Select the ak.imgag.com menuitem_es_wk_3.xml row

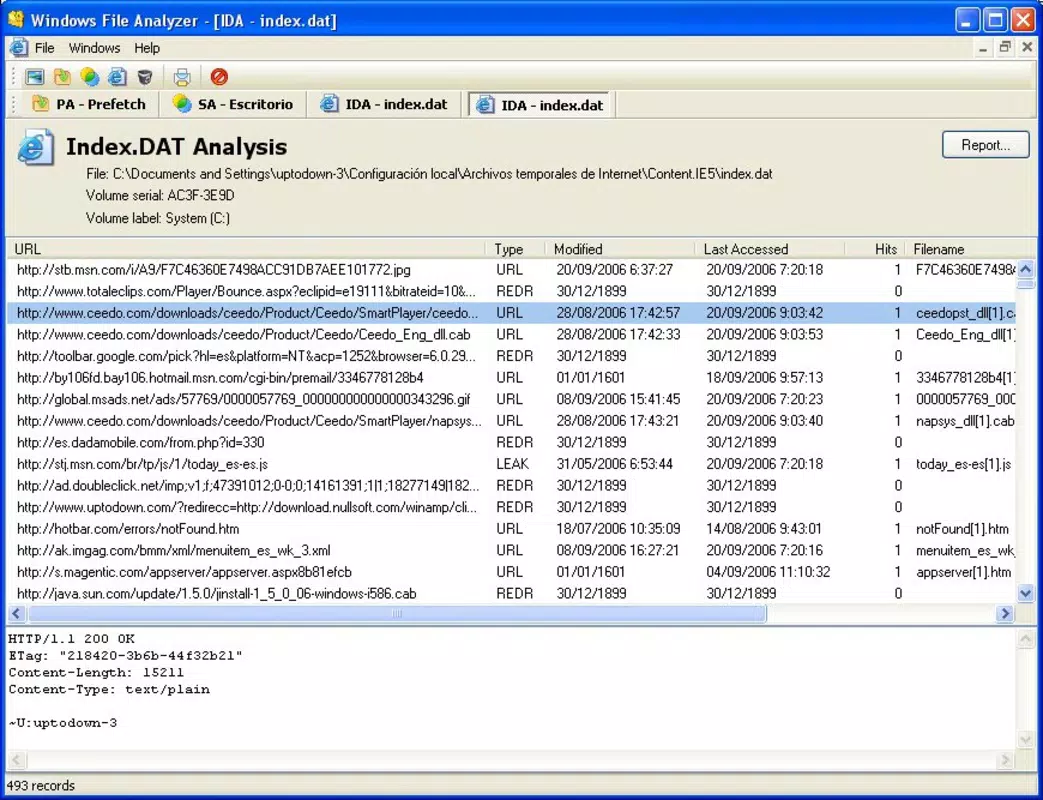[x=511, y=551]
